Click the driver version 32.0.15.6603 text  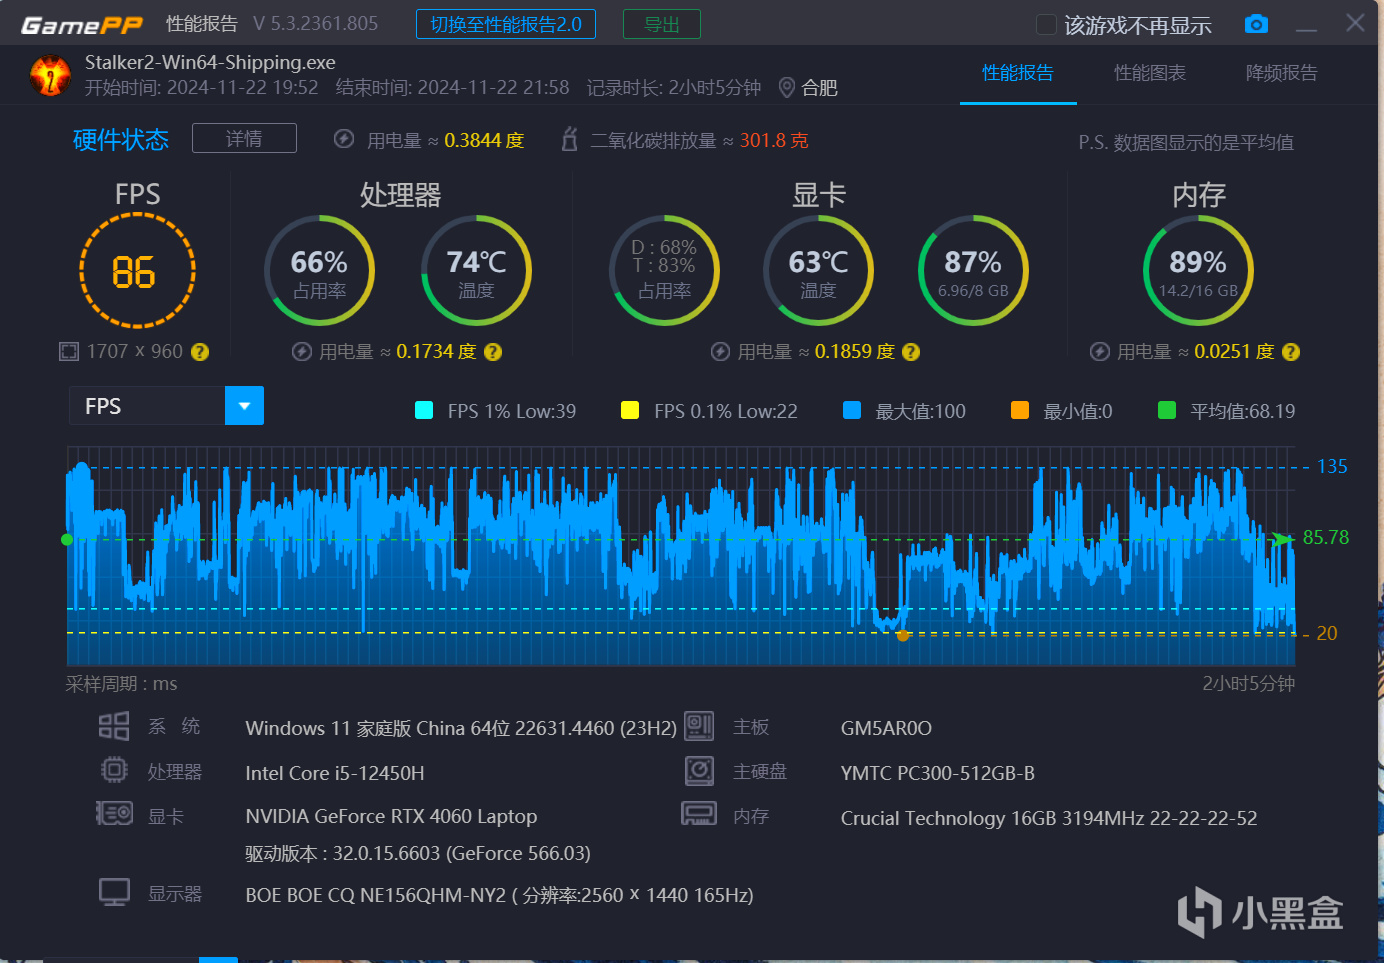coord(418,853)
